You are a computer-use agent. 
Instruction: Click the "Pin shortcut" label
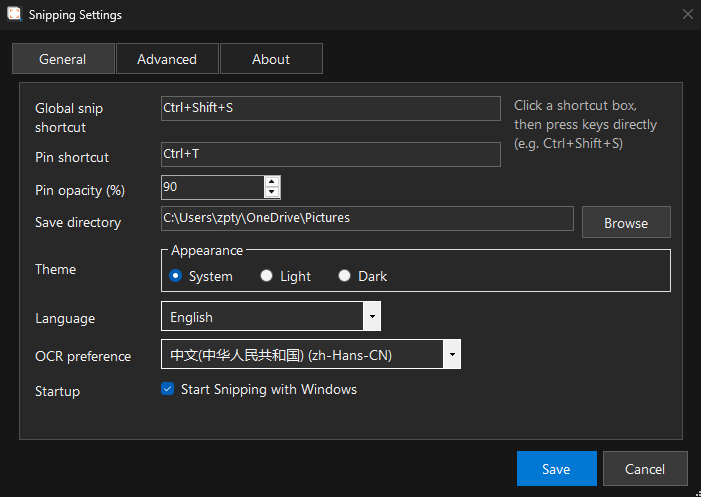[x=72, y=157]
